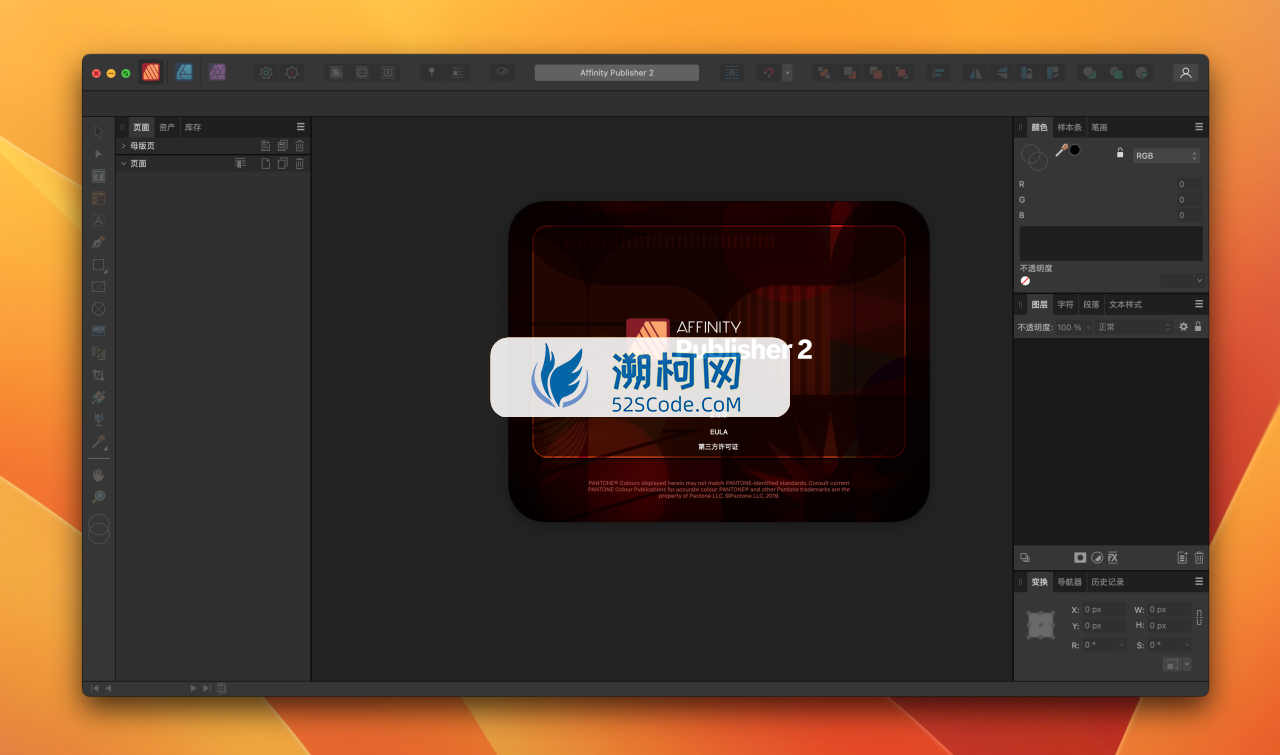Select the Colour Picker tool in toolbox
Viewport: 1280px width, 755px height.
pyautogui.click(x=98, y=442)
